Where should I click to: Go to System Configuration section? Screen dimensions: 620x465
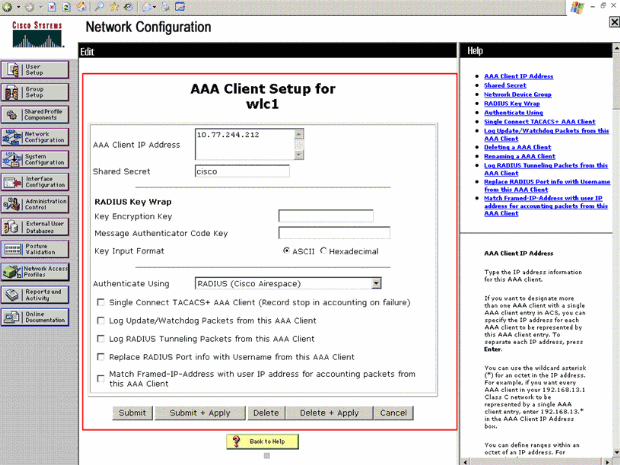35,160
